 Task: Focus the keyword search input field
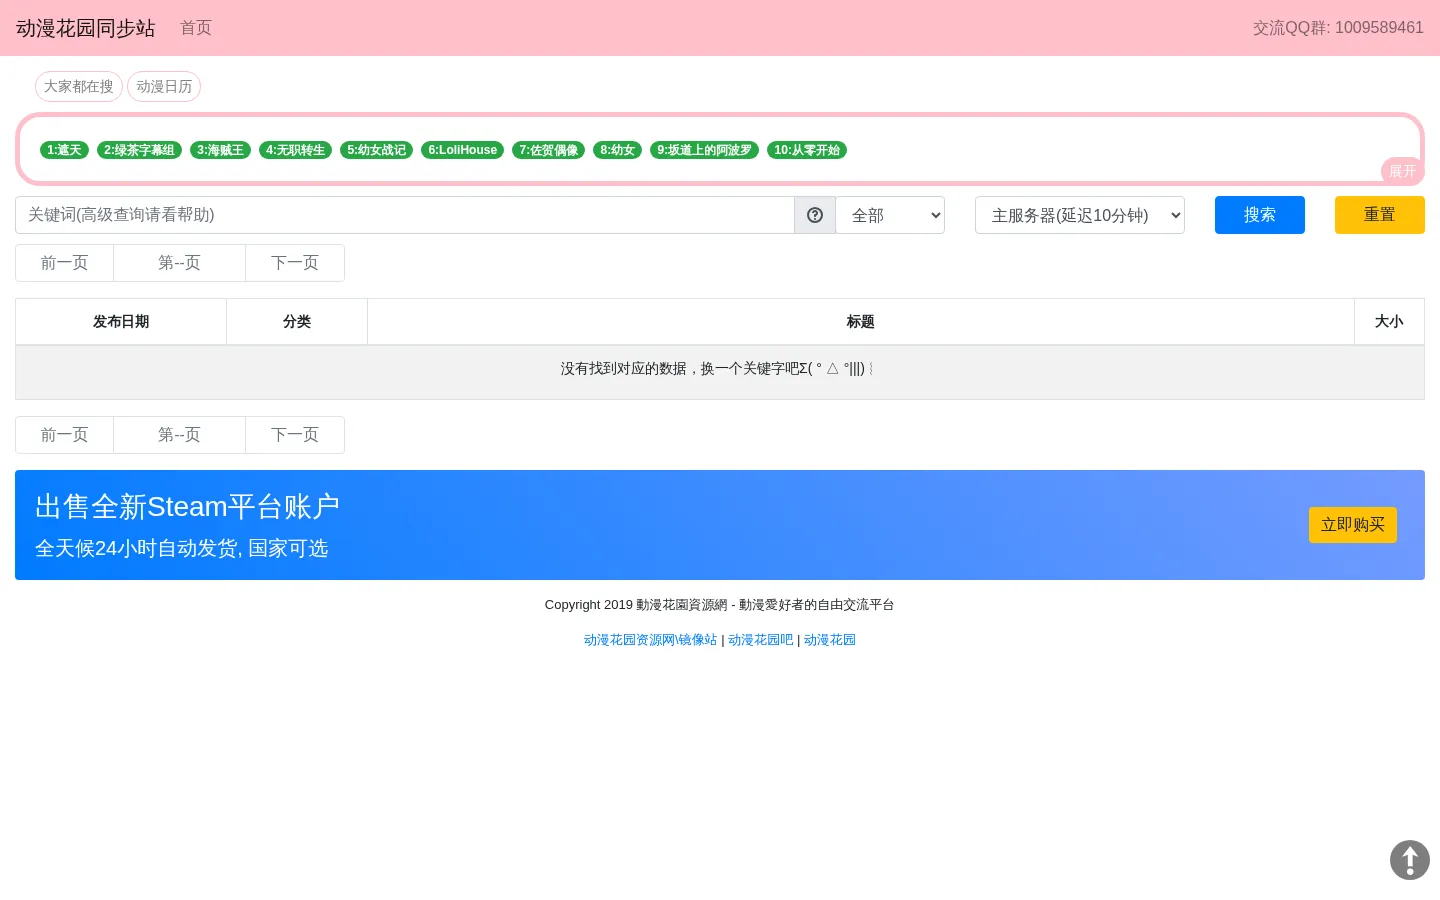405,215
